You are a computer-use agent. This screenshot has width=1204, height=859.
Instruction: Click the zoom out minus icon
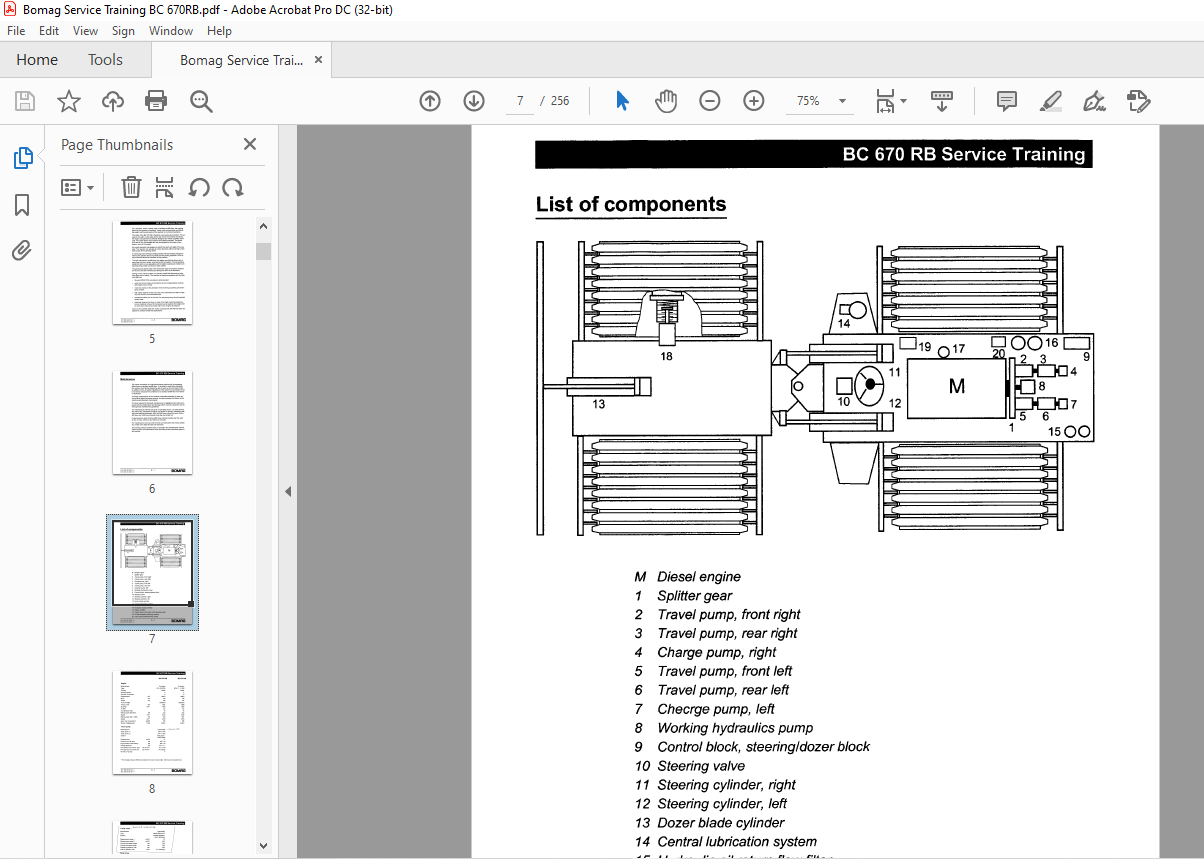(x=710, y=101)
